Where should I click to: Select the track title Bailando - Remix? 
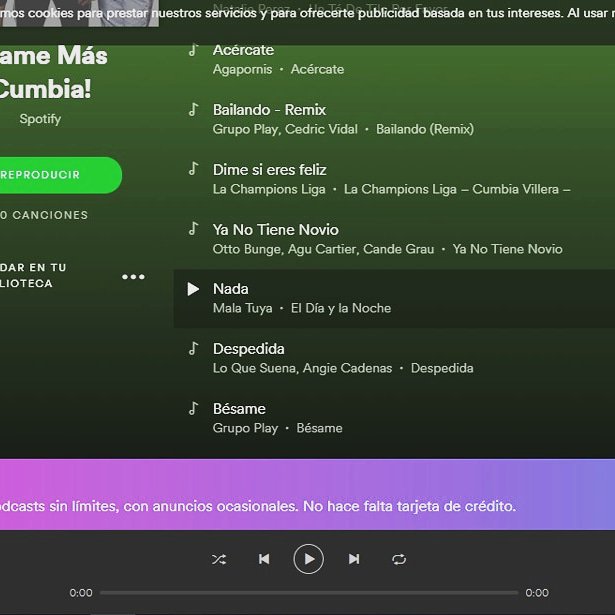click(x=269, y=110)
